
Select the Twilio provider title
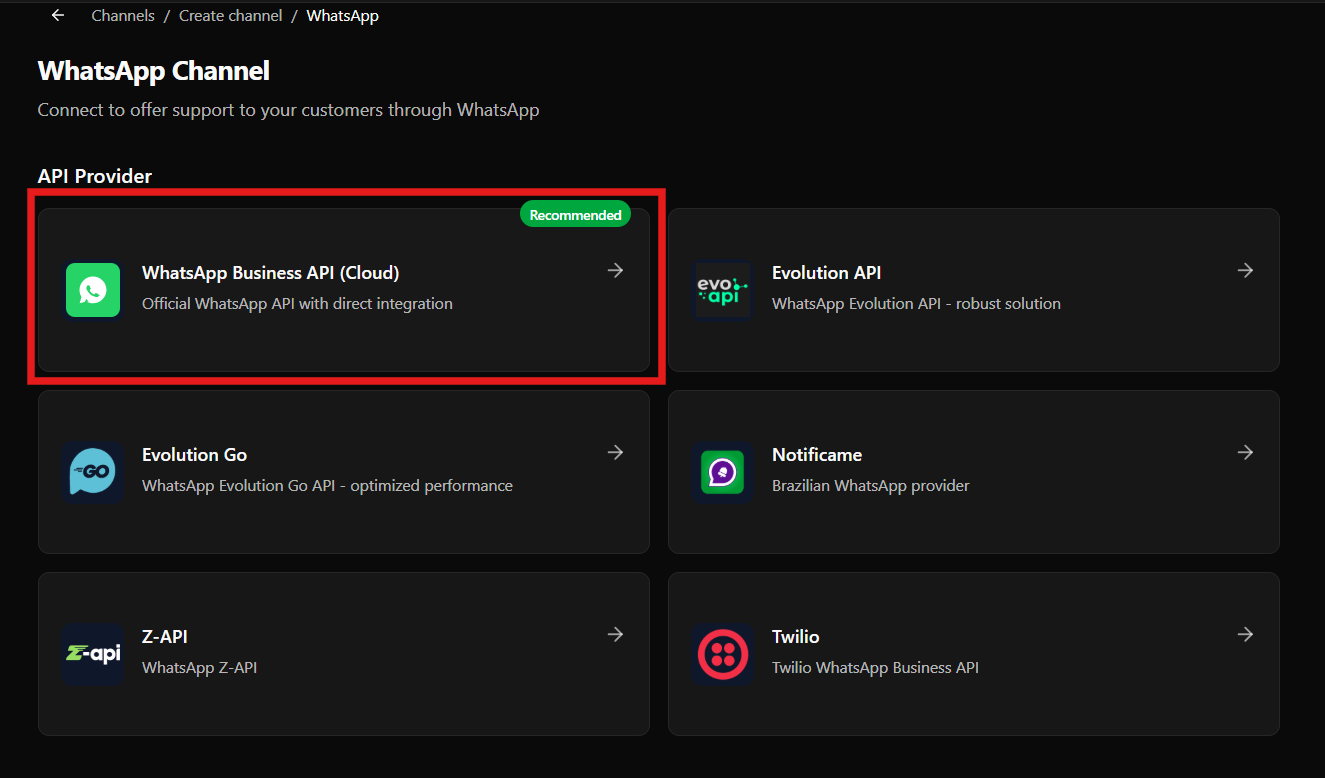point(795,636)
